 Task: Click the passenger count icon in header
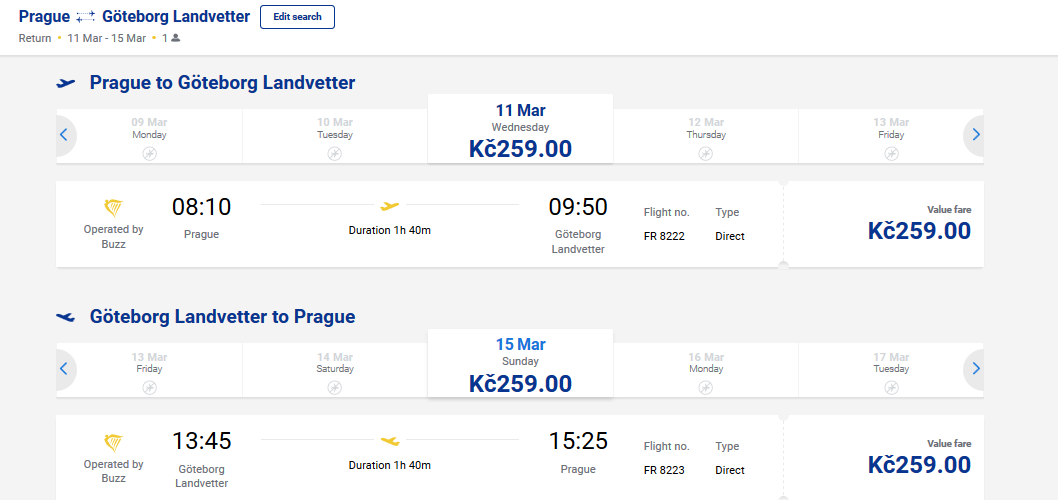175,38
